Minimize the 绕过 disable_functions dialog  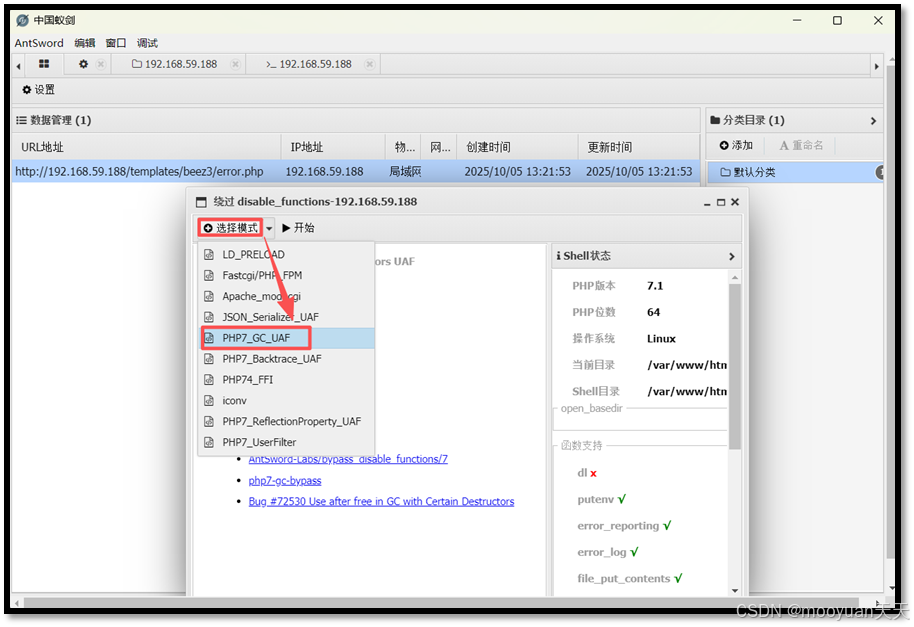pos(706,202)
